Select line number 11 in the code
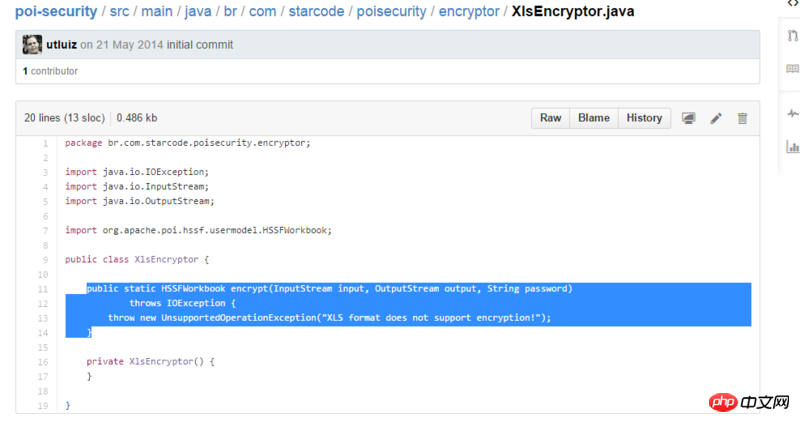 tap(42, 288)
